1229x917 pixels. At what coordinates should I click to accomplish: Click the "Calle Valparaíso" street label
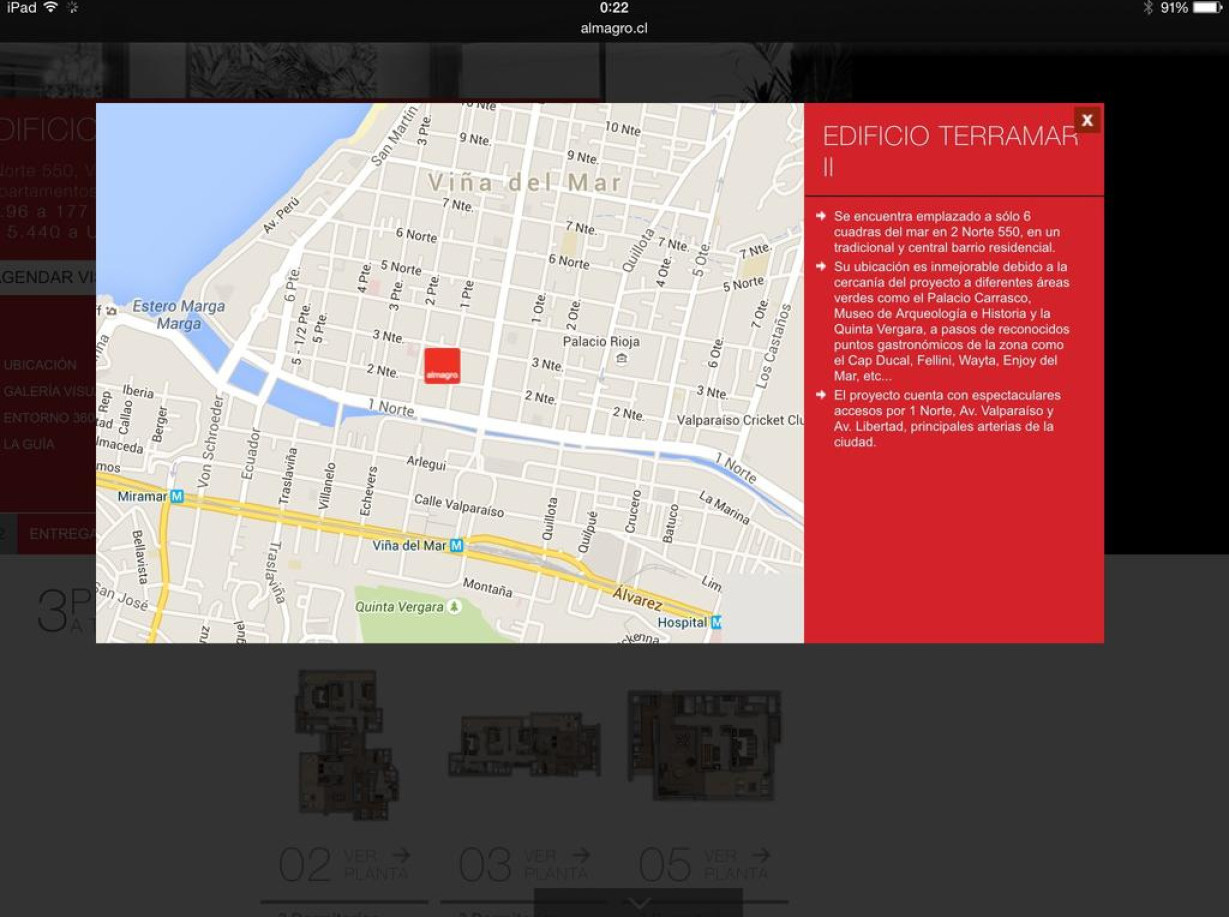[x=459, y=505]
